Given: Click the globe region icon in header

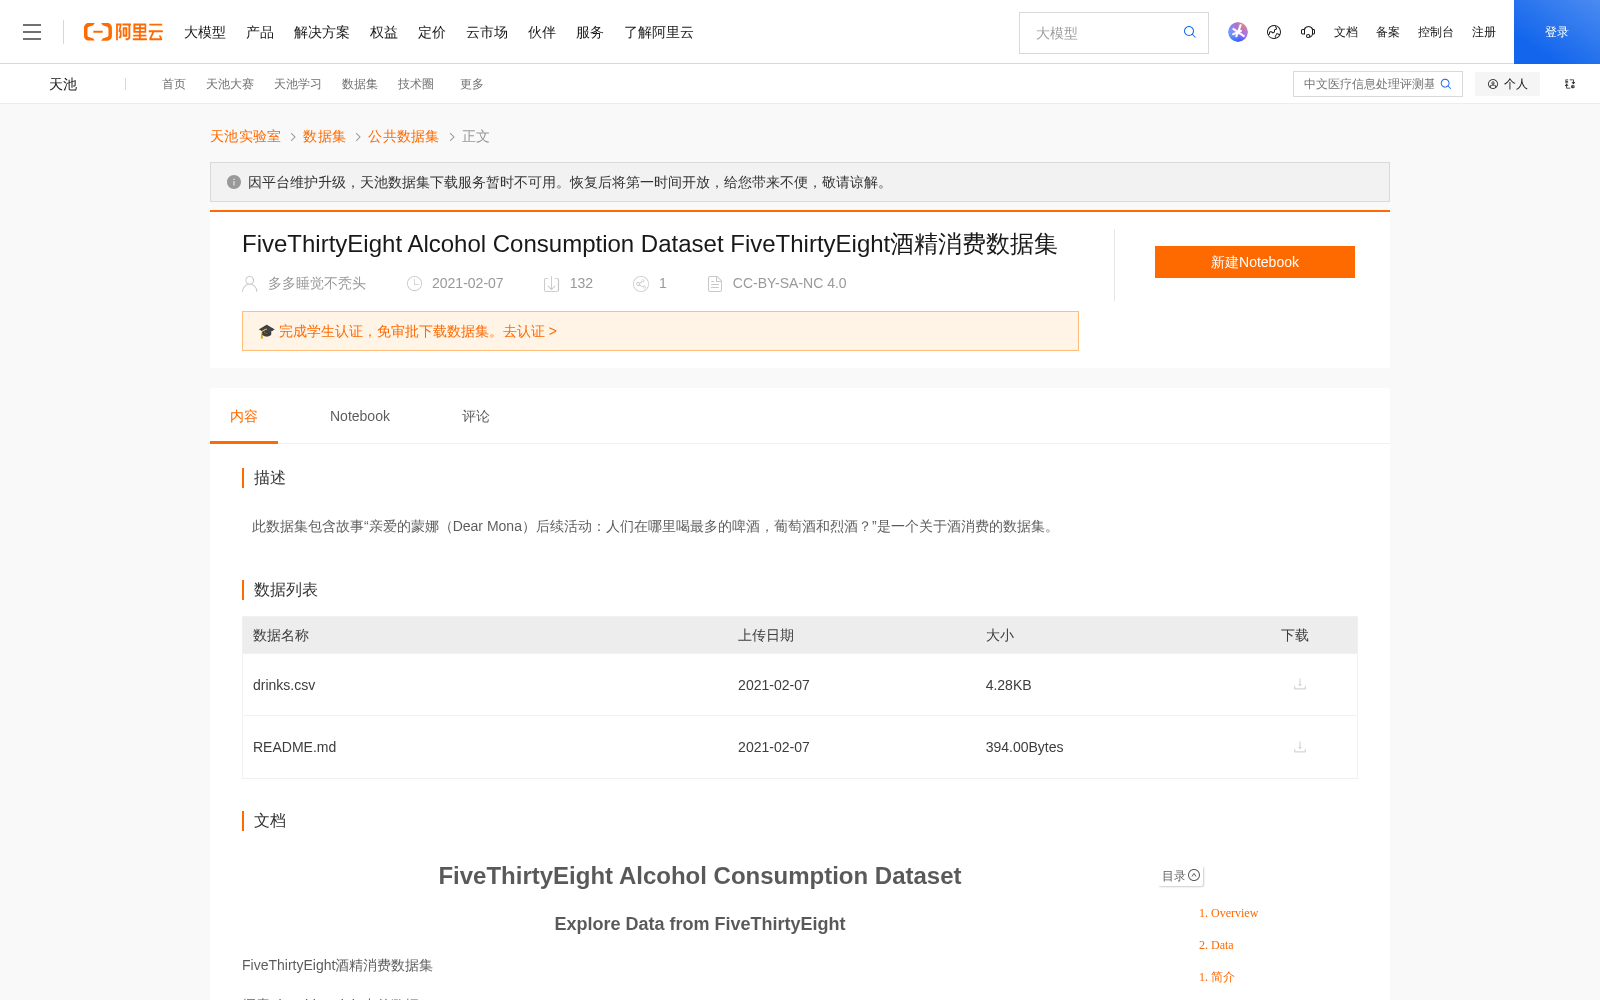Looking at the screenshot, I should 1274,32.
